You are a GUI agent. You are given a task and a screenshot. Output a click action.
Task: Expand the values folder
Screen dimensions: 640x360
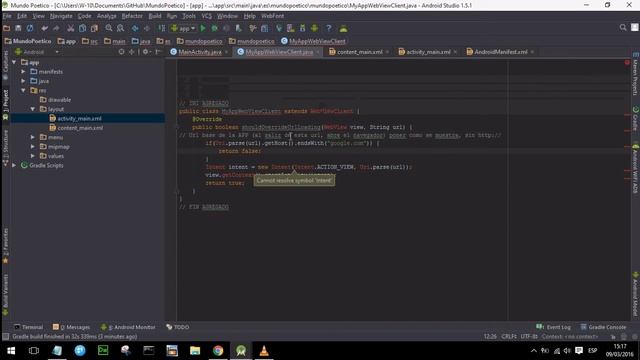33,156
